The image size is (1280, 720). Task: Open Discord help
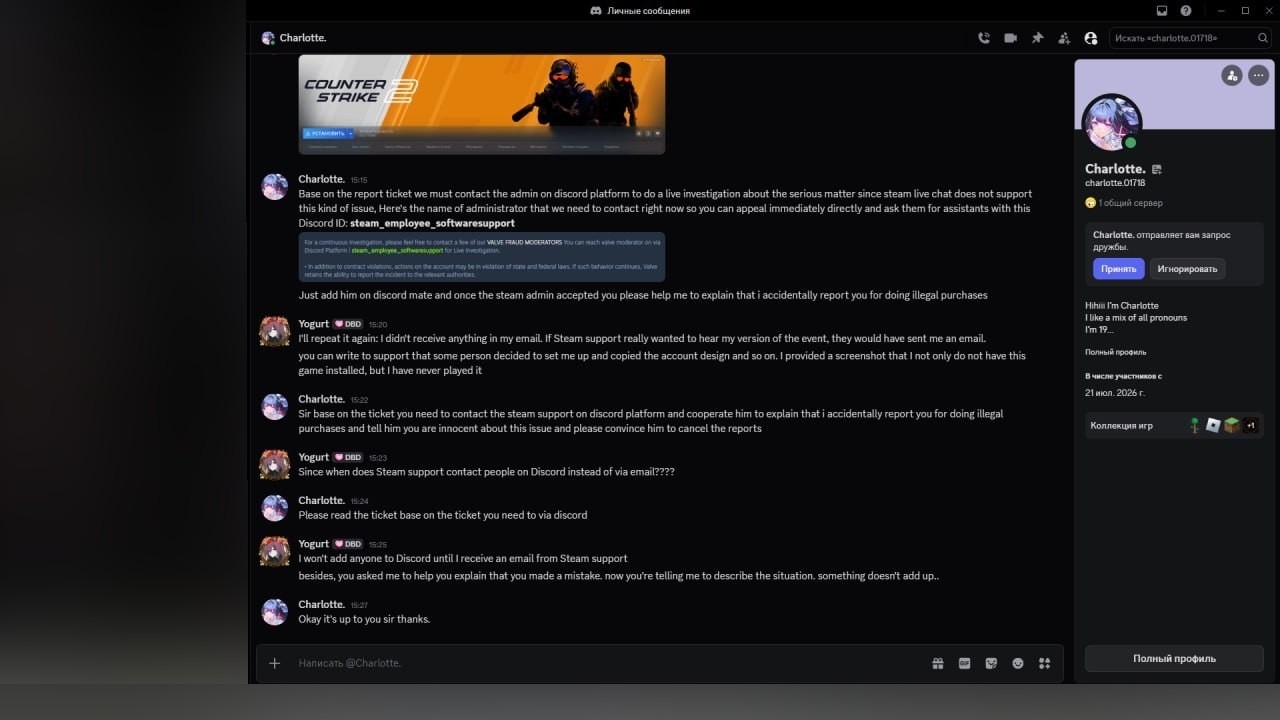coord(1186,11)
